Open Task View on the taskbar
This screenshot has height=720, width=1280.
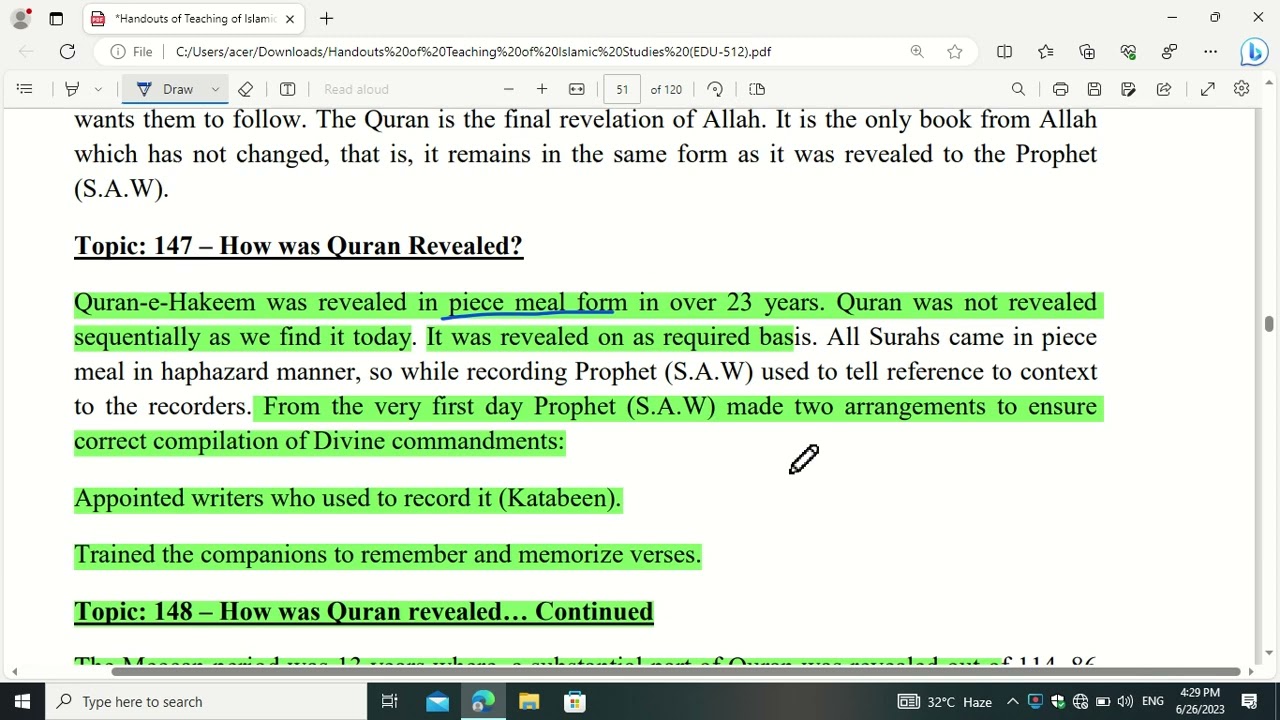click(x=390, y=701)
